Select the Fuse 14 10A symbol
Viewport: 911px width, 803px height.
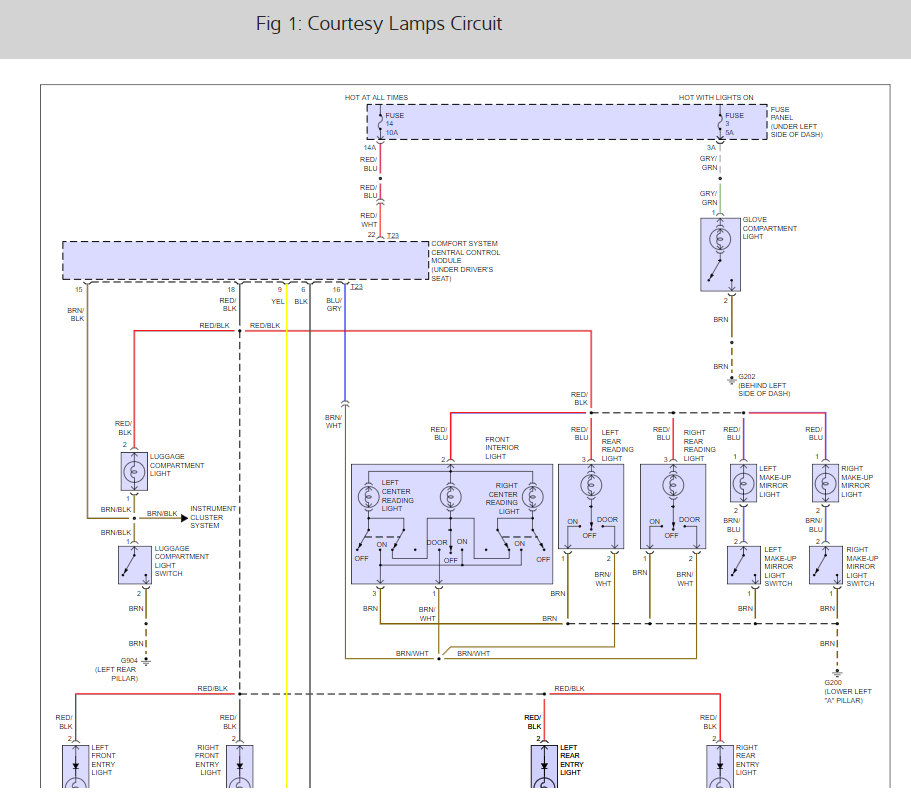(x=381, y=123)
